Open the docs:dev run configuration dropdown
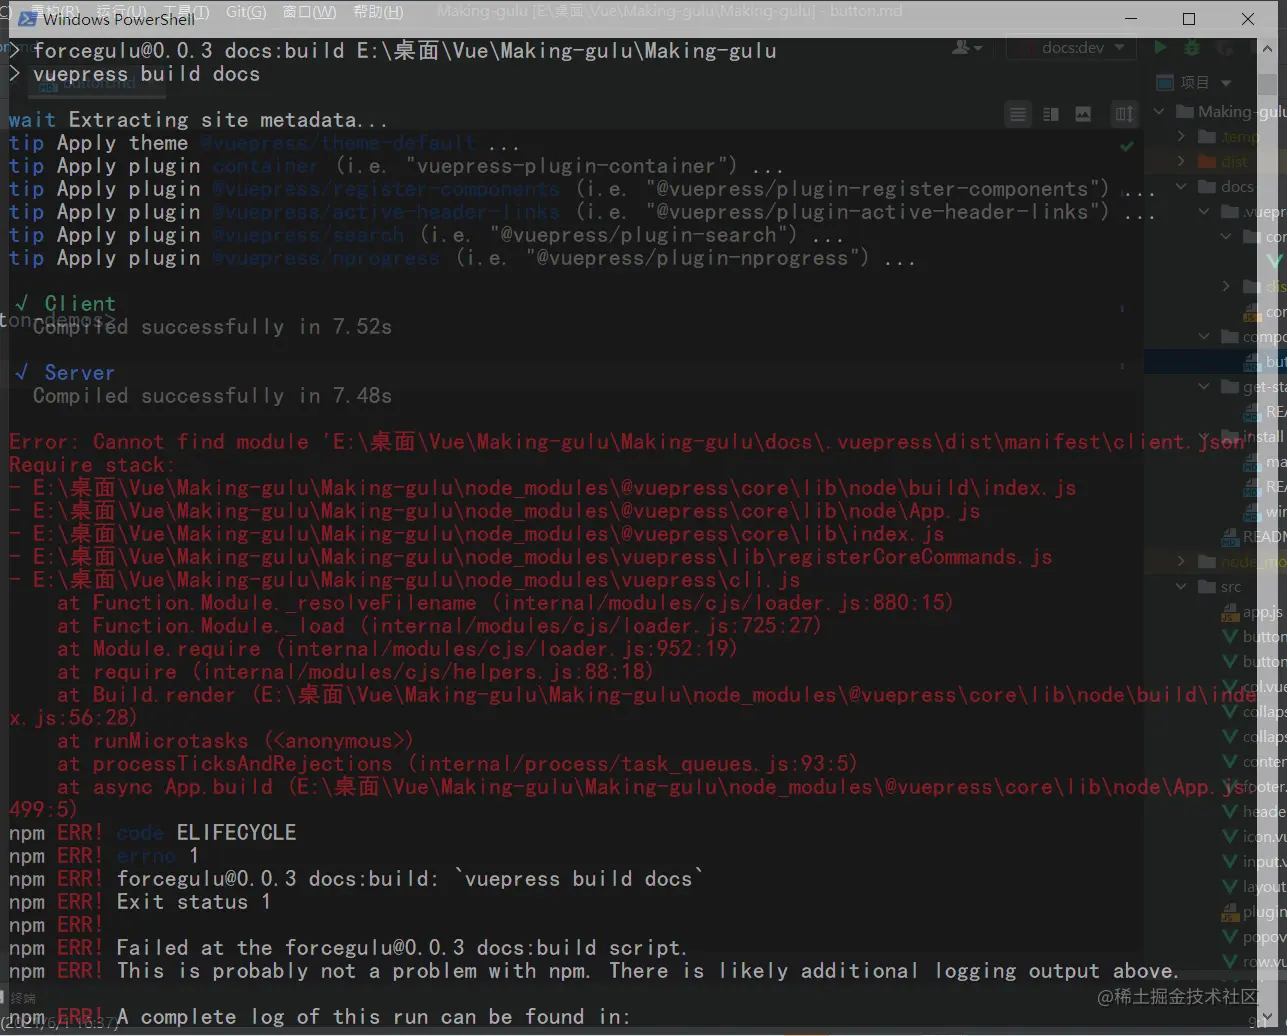1287x1036 pixels. 1073,47
